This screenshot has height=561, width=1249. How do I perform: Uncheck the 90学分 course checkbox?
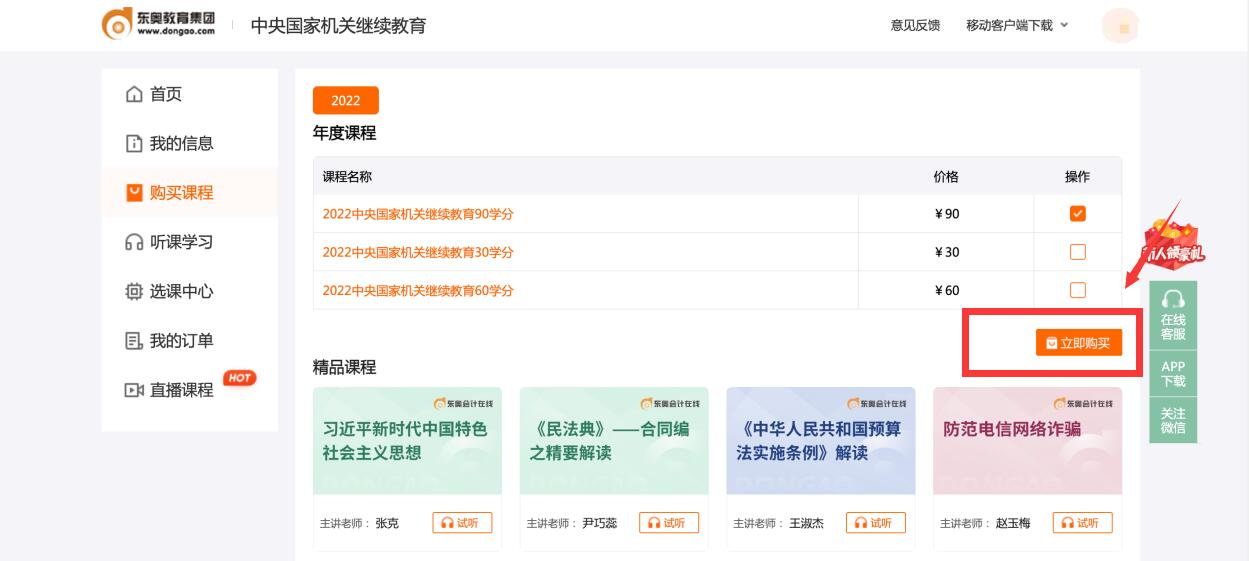coord(1077,213)
